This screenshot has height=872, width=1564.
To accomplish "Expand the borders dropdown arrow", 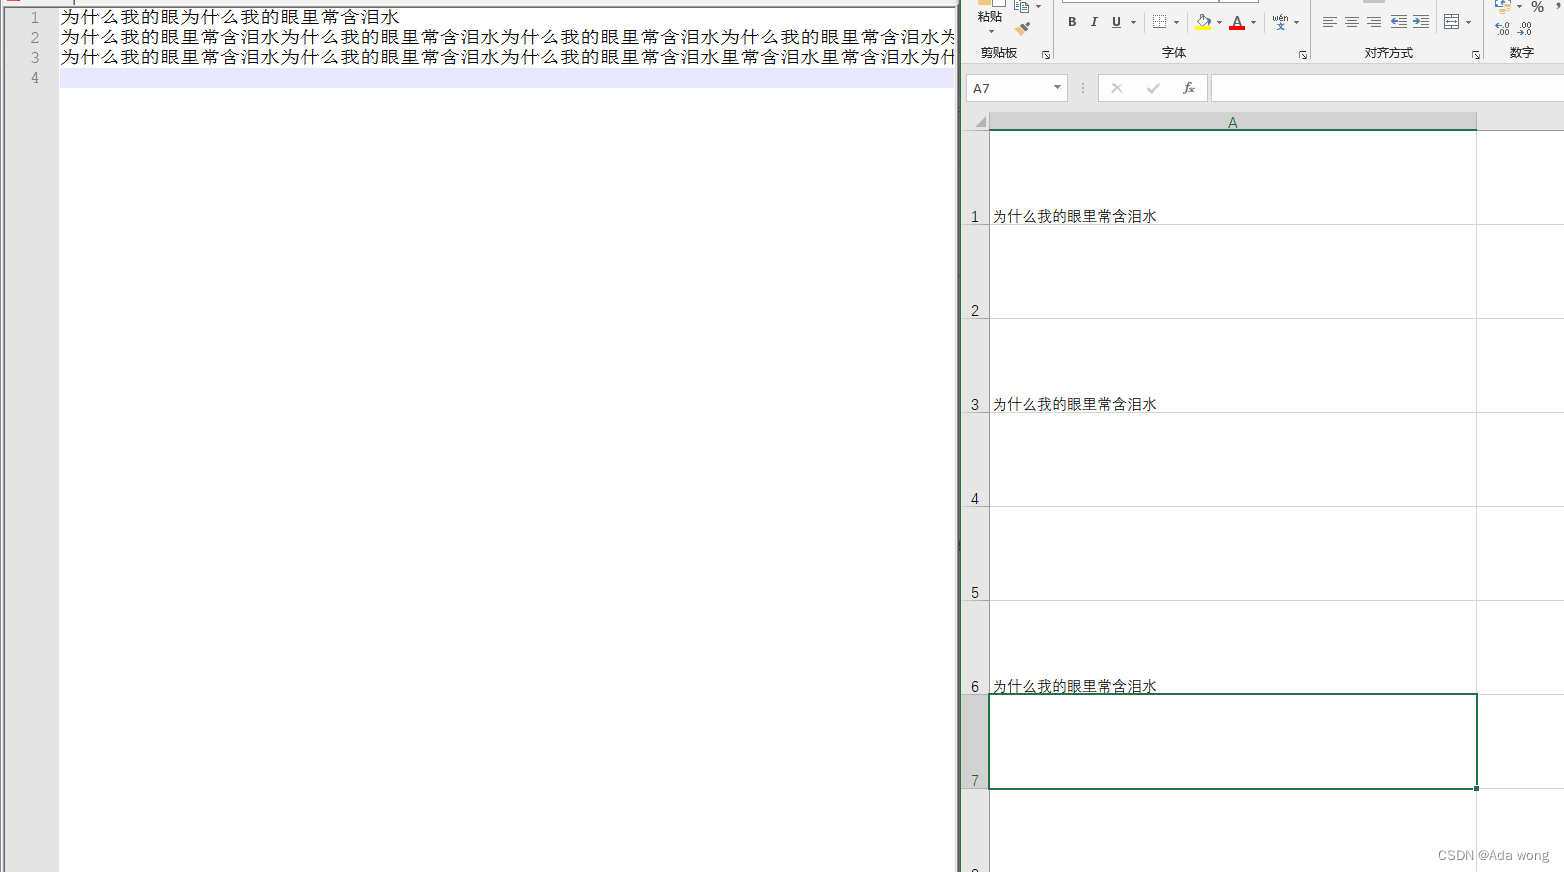I will point(1176,22).
